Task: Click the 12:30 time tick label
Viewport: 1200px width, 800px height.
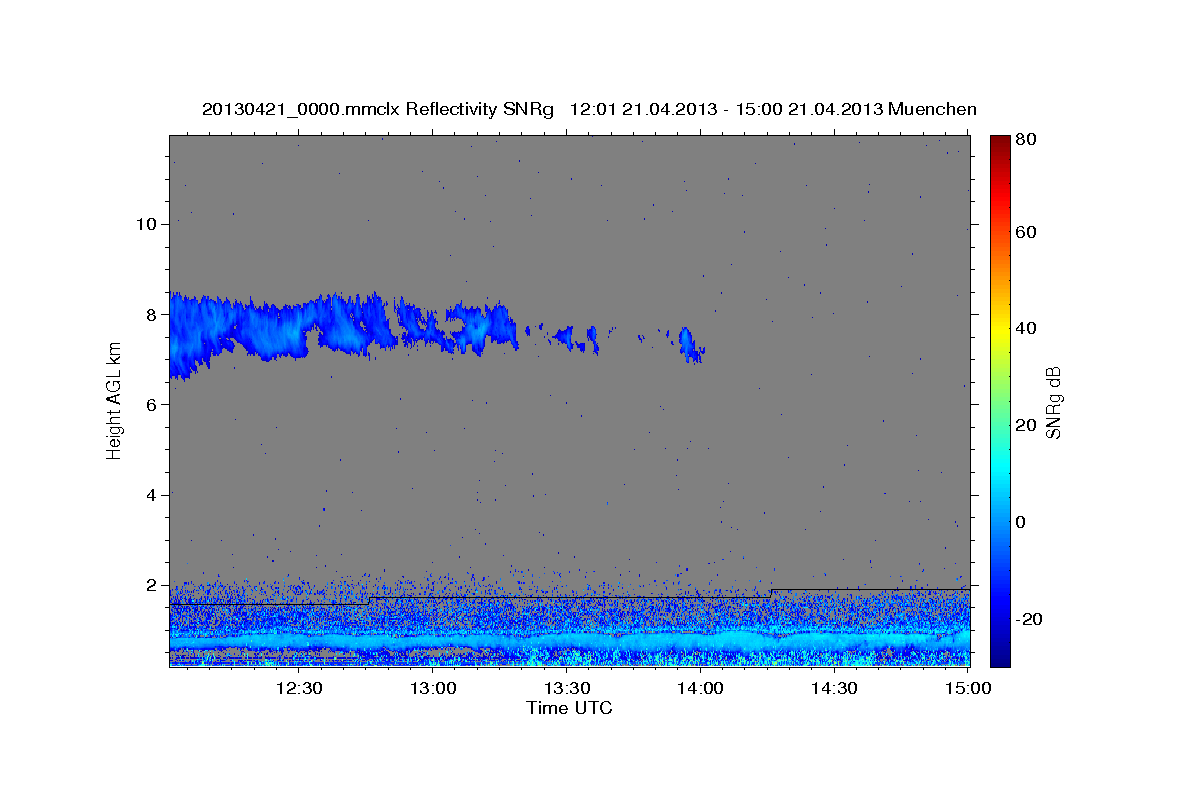Action: click(x=299, y=688)
